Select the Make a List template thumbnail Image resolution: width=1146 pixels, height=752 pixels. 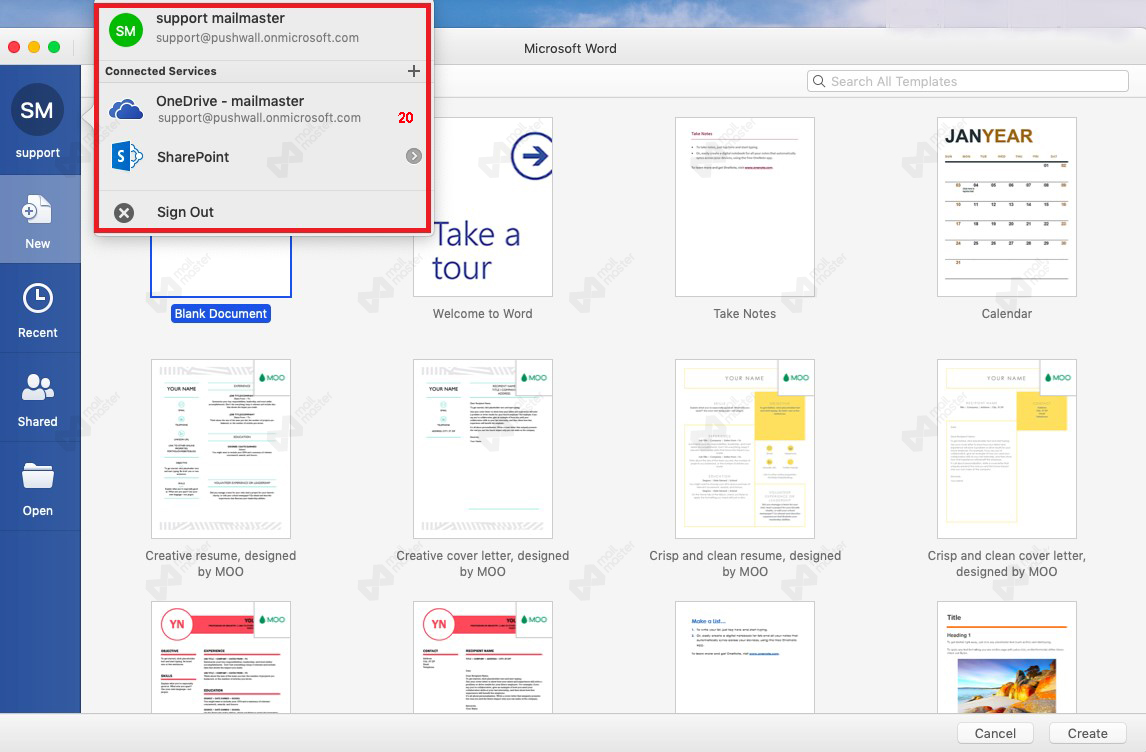745,657
